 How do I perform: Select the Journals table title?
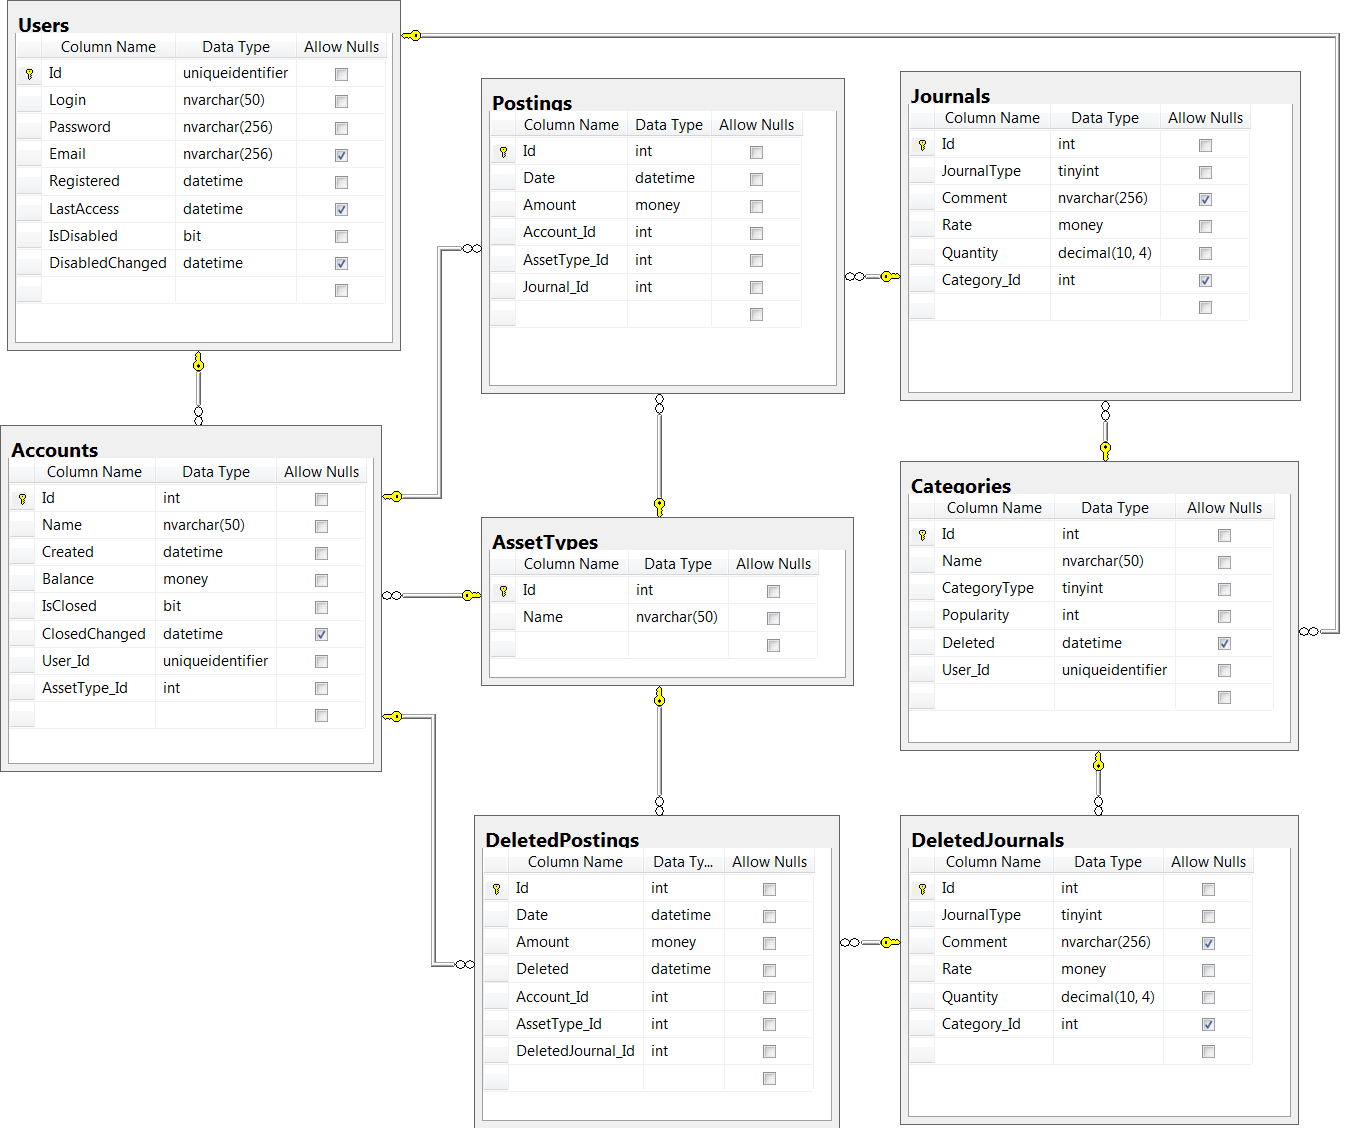950,96
